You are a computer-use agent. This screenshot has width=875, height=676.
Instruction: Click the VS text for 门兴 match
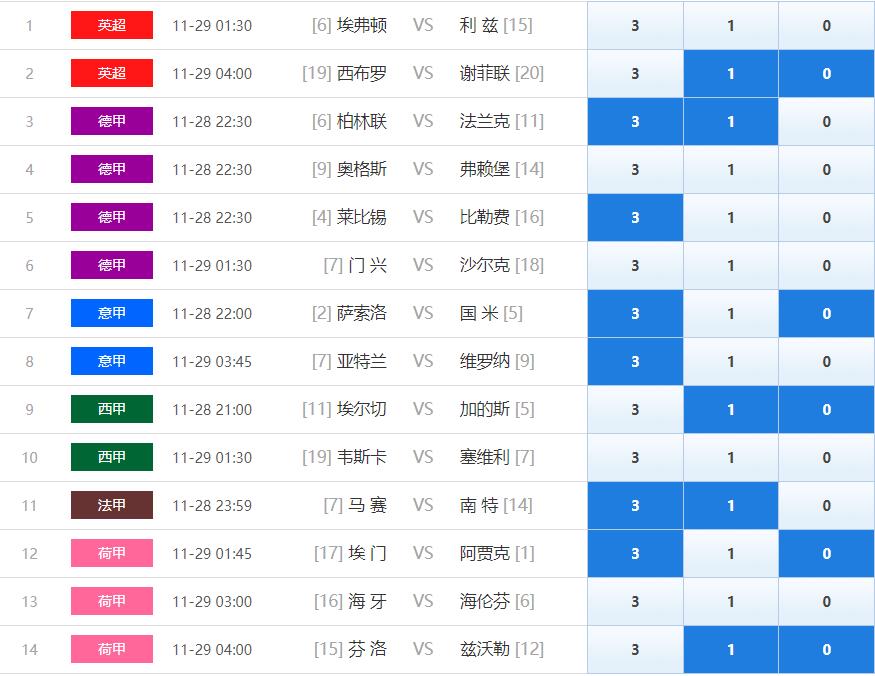[x=423, y=265]
